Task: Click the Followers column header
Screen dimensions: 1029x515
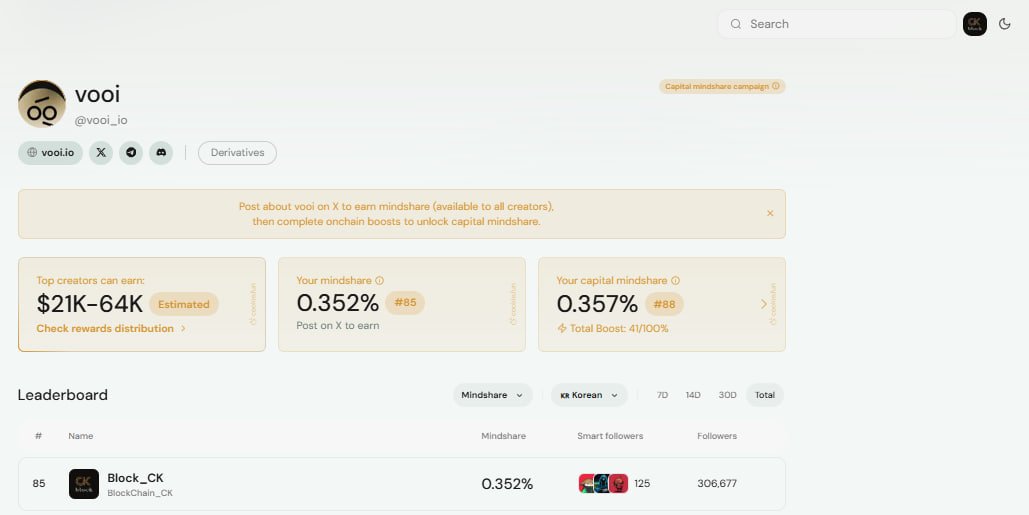Action: [717, 436]
